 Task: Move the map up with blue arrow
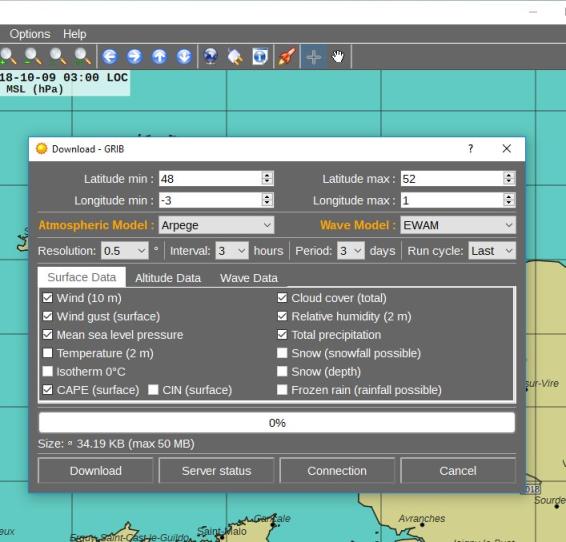tap(160, 57)
